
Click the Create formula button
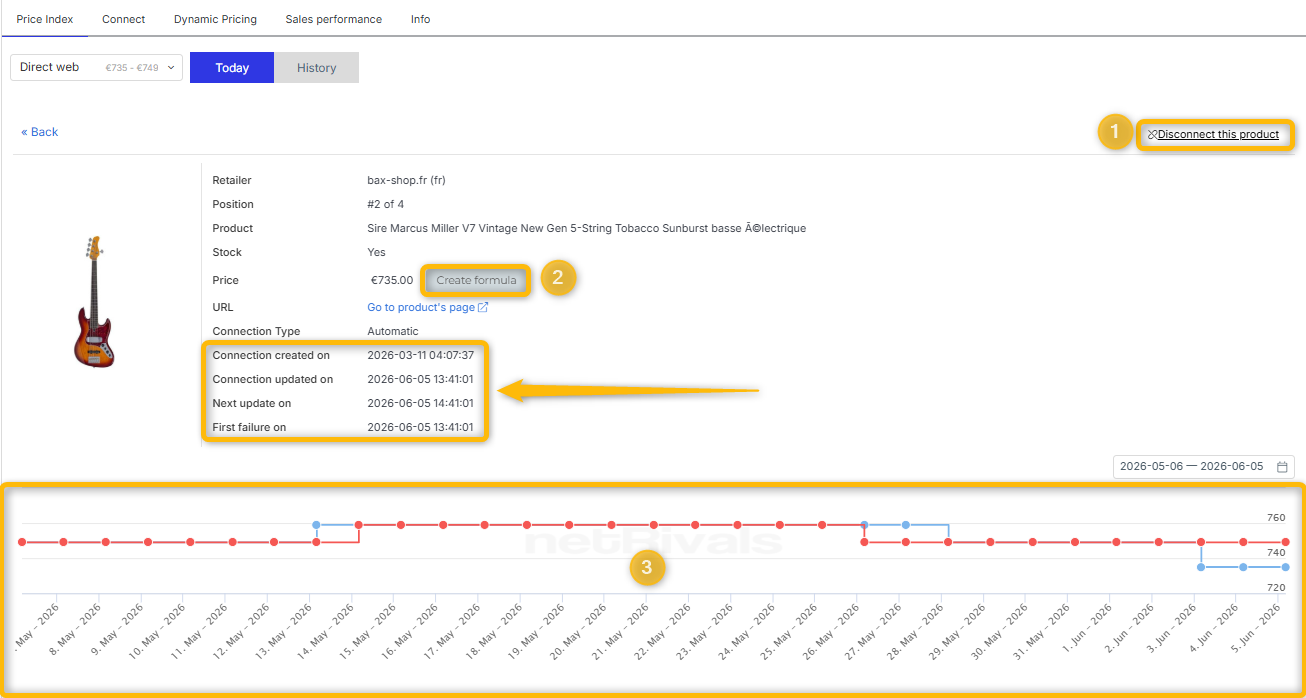476,281
